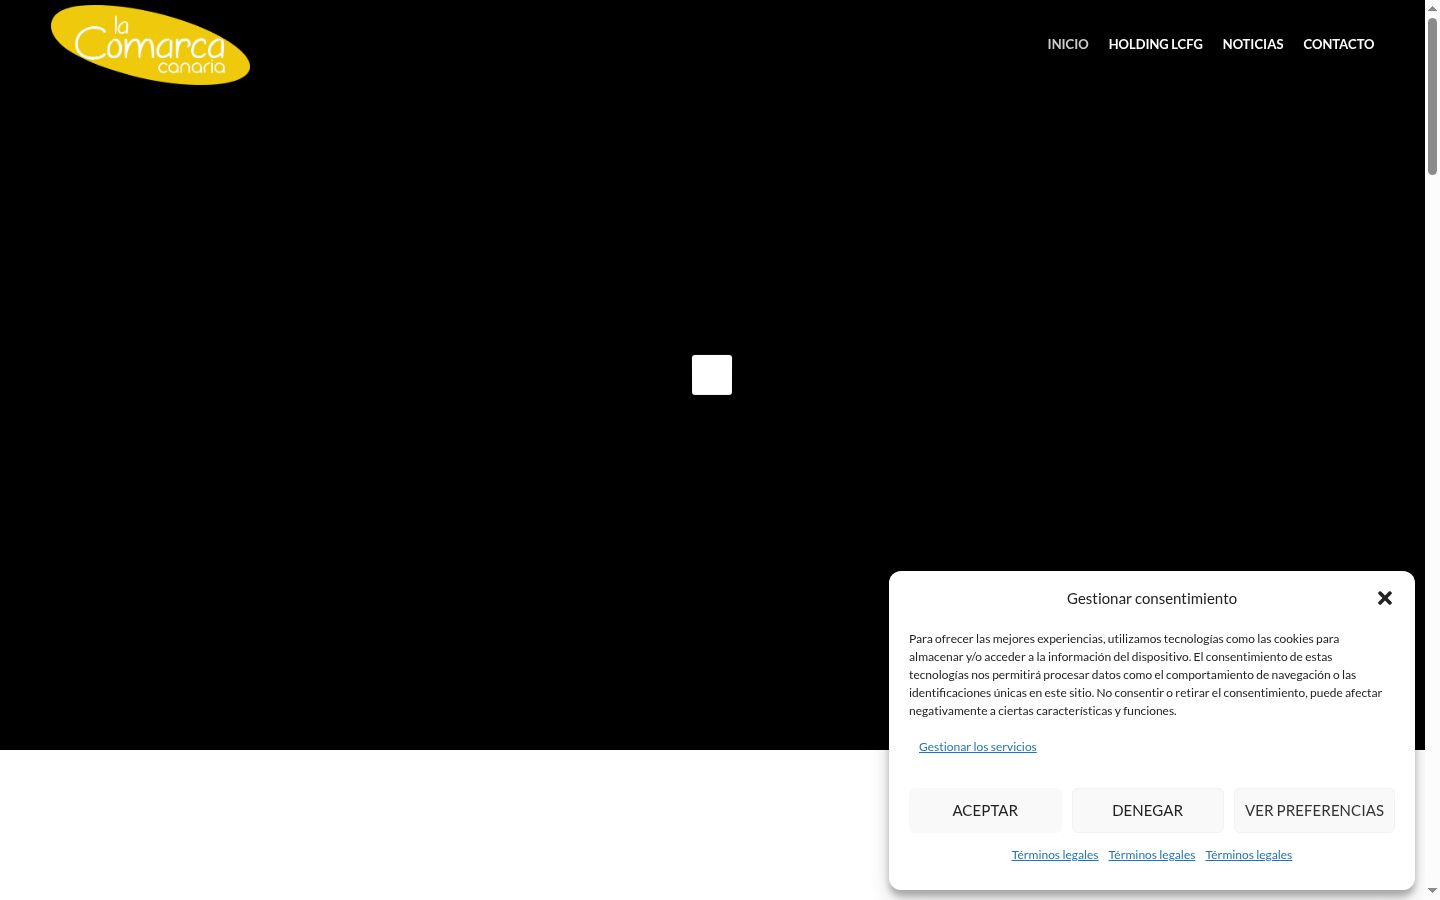Go to the INICIO menu item
The width and height of the screenshot is (1440, 900).
(x=1068, y=44)
